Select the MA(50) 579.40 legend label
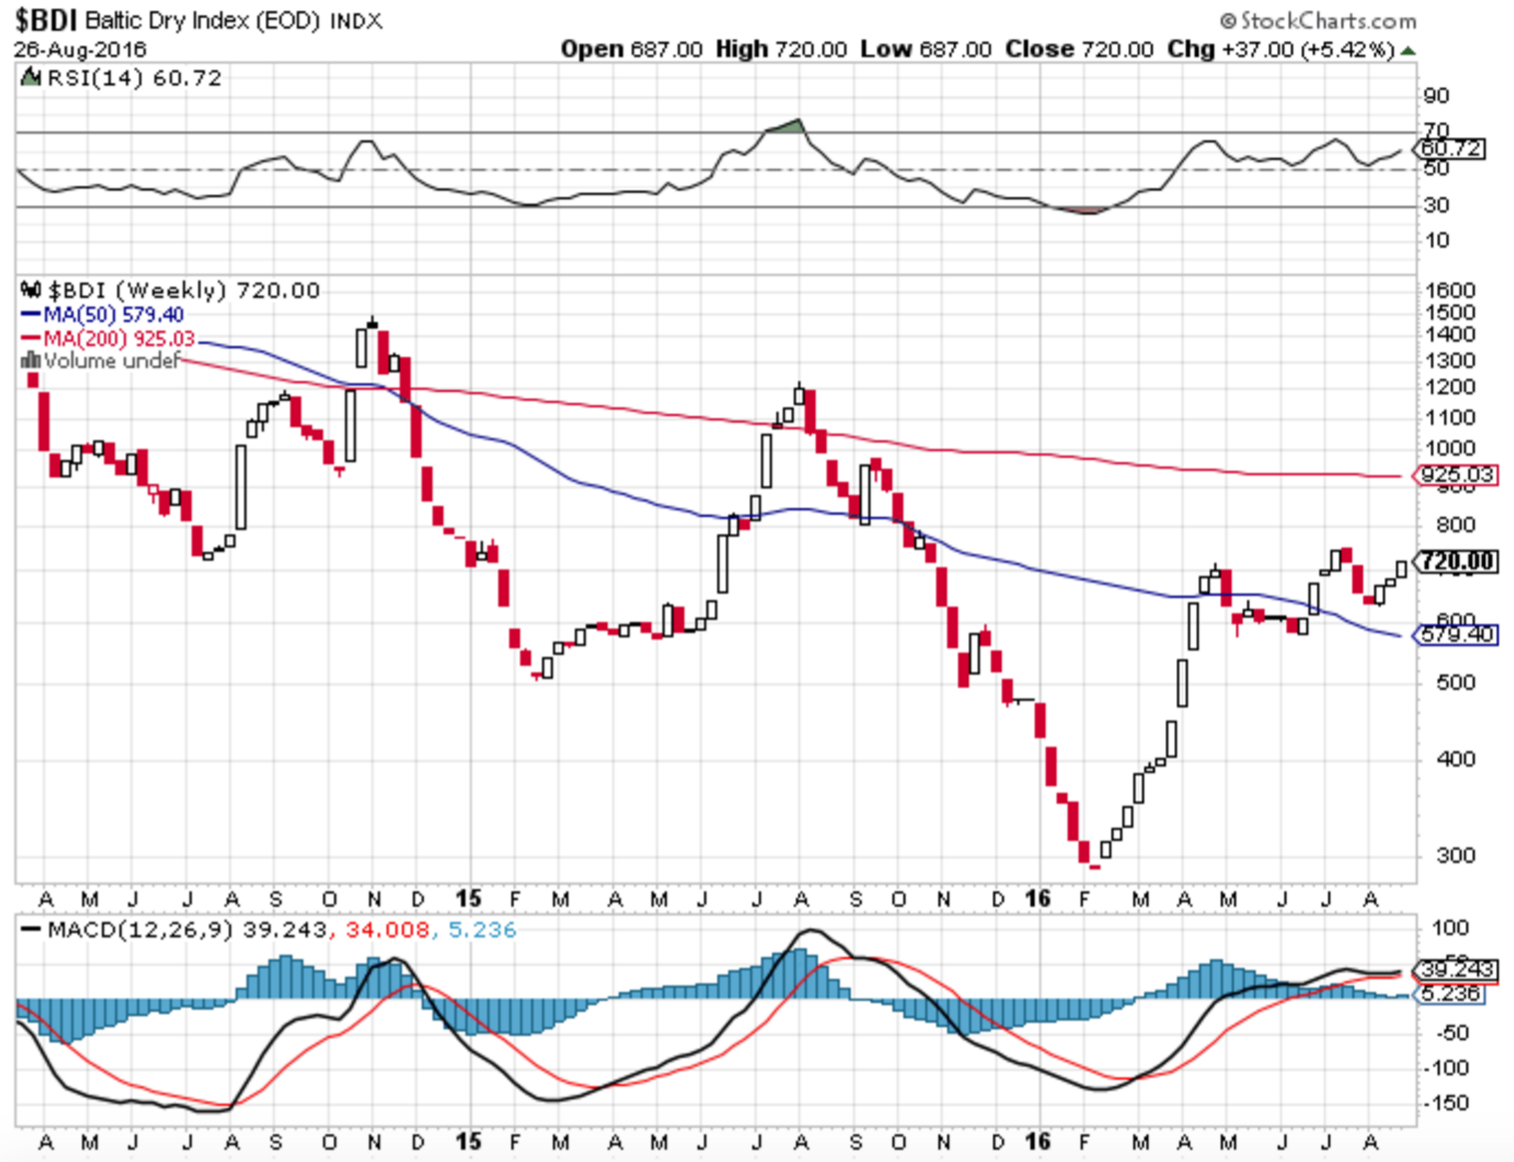The image size is (1514, 1162). tap(113, 315)
